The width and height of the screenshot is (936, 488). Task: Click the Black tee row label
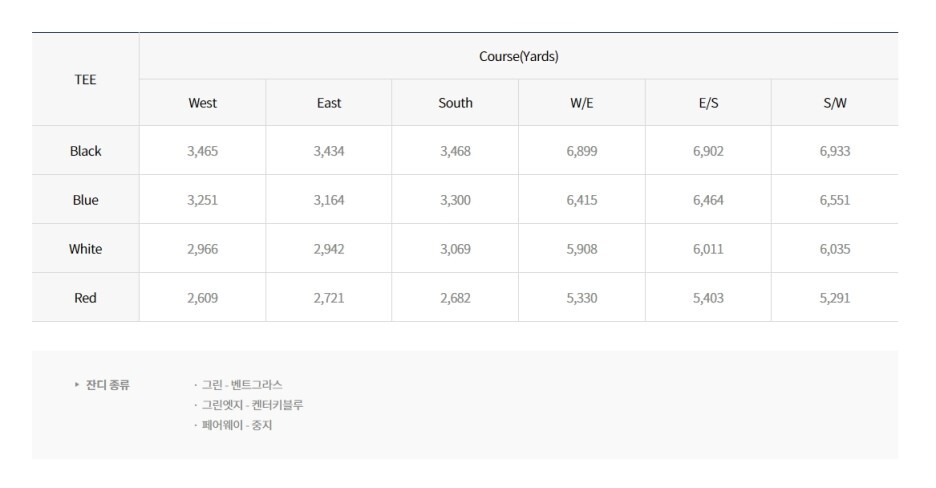85,151
